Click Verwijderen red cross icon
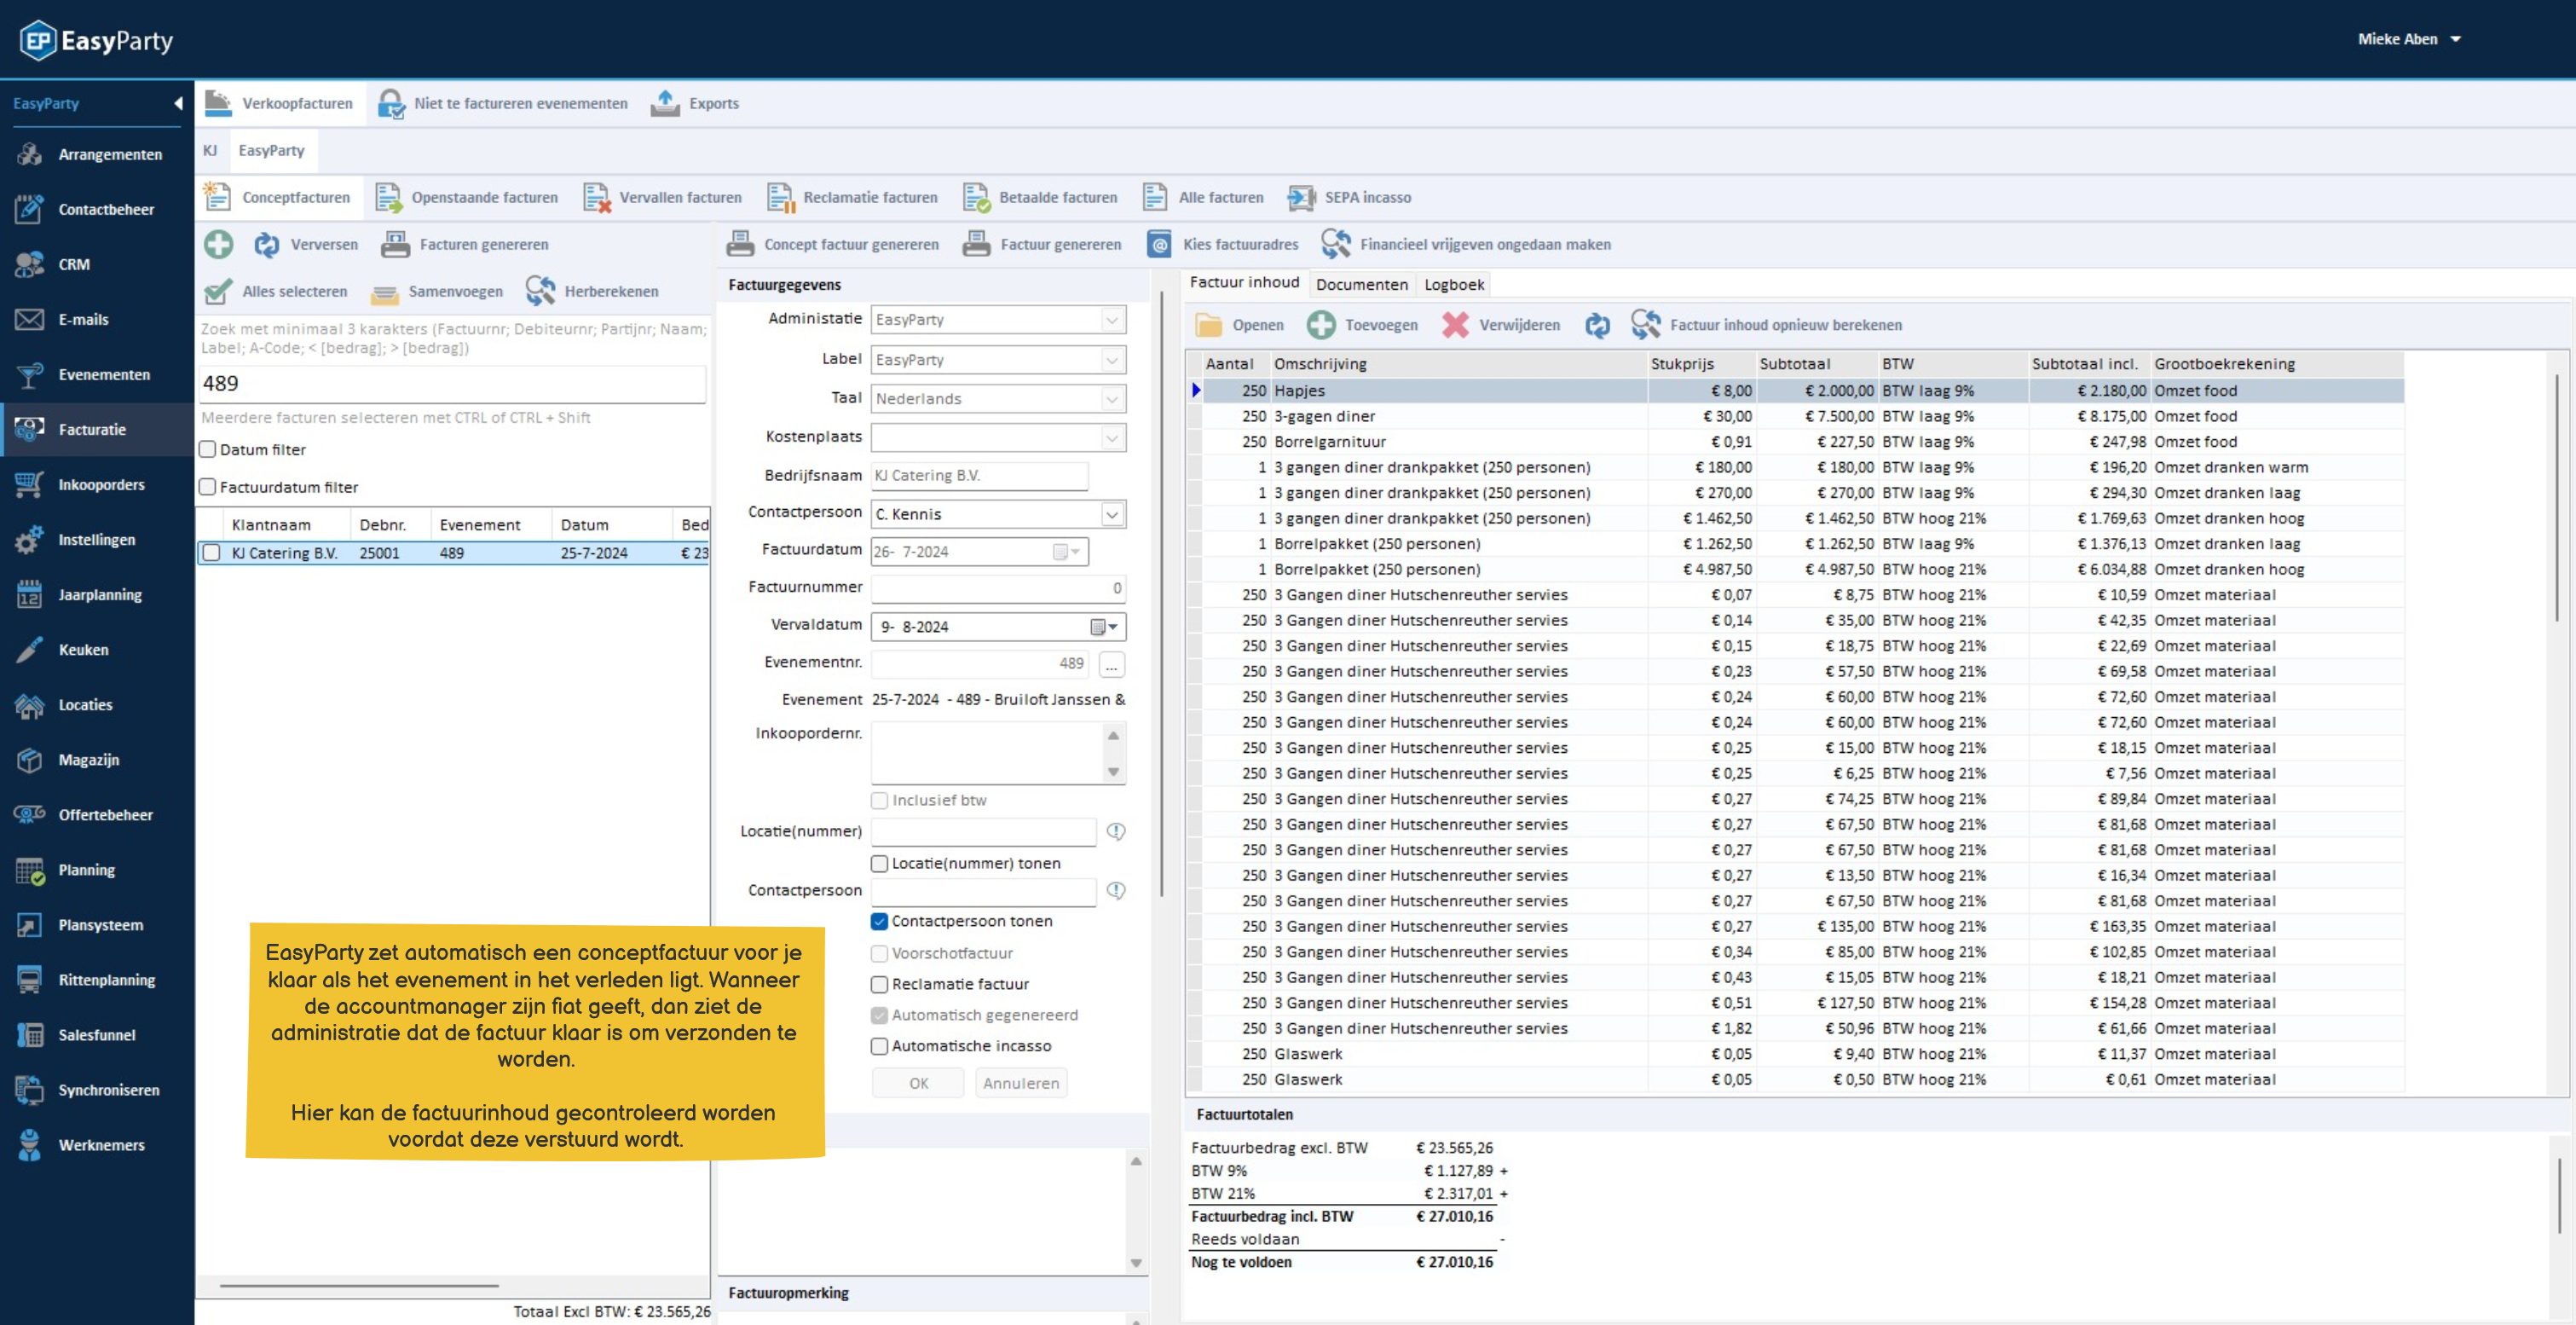The width and height of the screenshot is (2576, 1325). (1455, 325)
